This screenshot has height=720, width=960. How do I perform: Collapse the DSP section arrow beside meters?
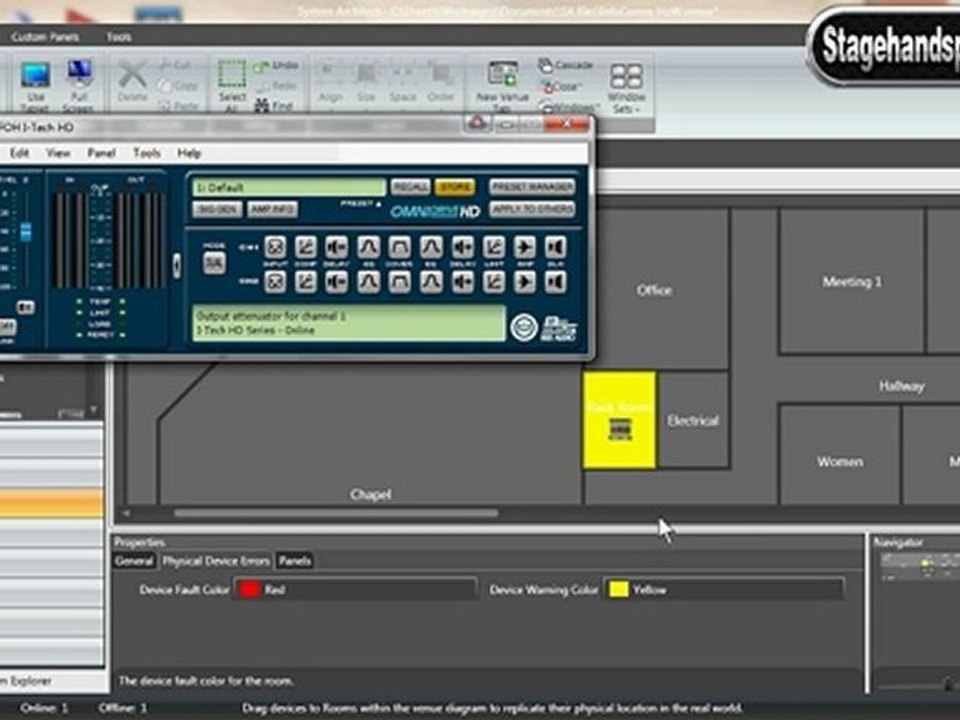coord(176,265)
